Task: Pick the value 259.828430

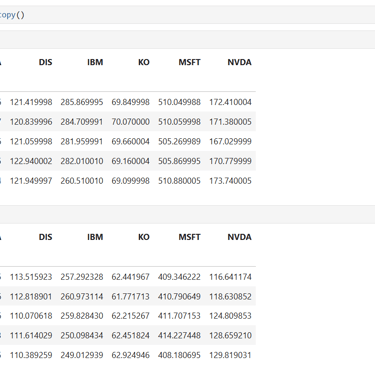Action: [x=82, y=316]
